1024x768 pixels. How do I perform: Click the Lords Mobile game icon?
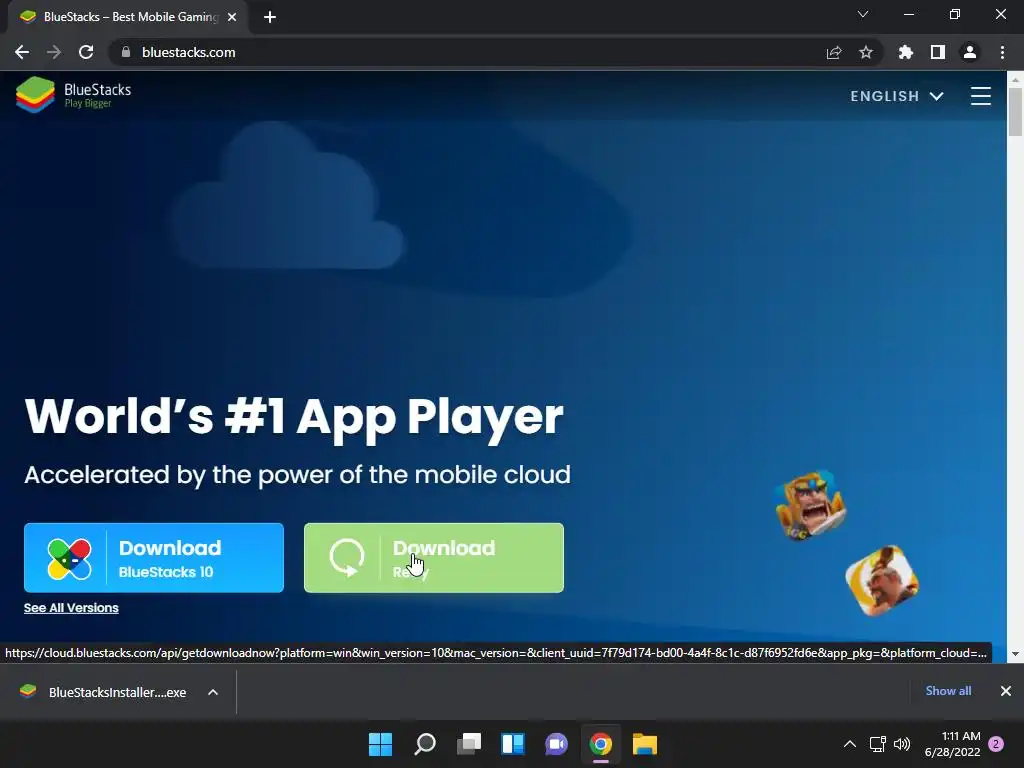810,505
